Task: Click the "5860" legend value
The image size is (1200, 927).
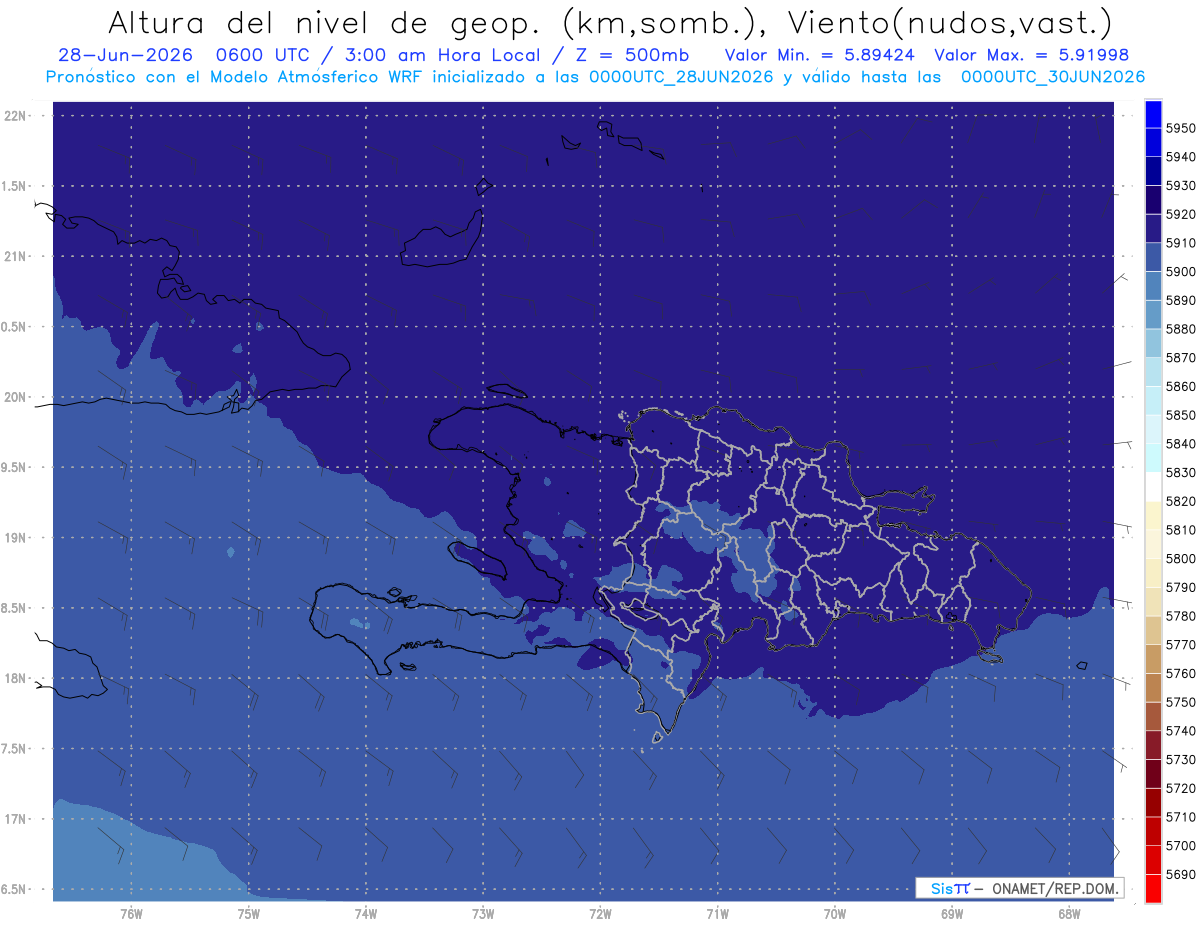Action: pyautogui.click(x=1181, y=386)
